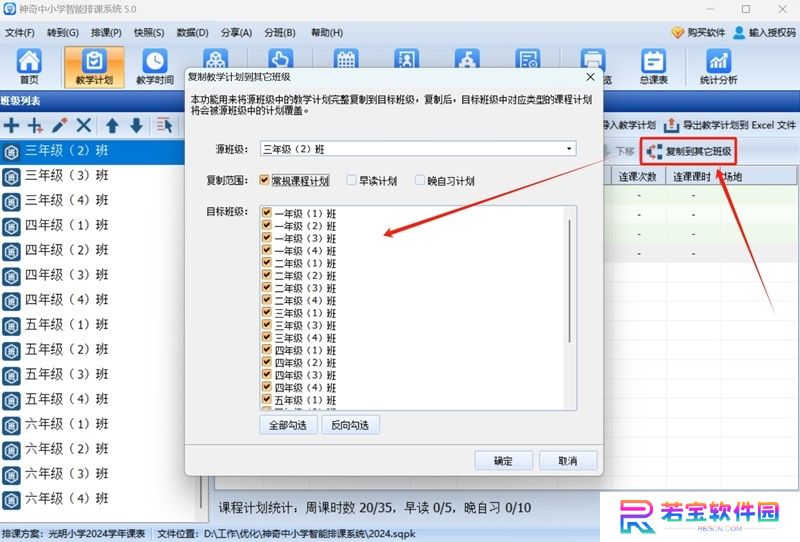Open the 教学时间 clock toolbar icon
This screenshot has height=542, width=800.
pos(155,66)
